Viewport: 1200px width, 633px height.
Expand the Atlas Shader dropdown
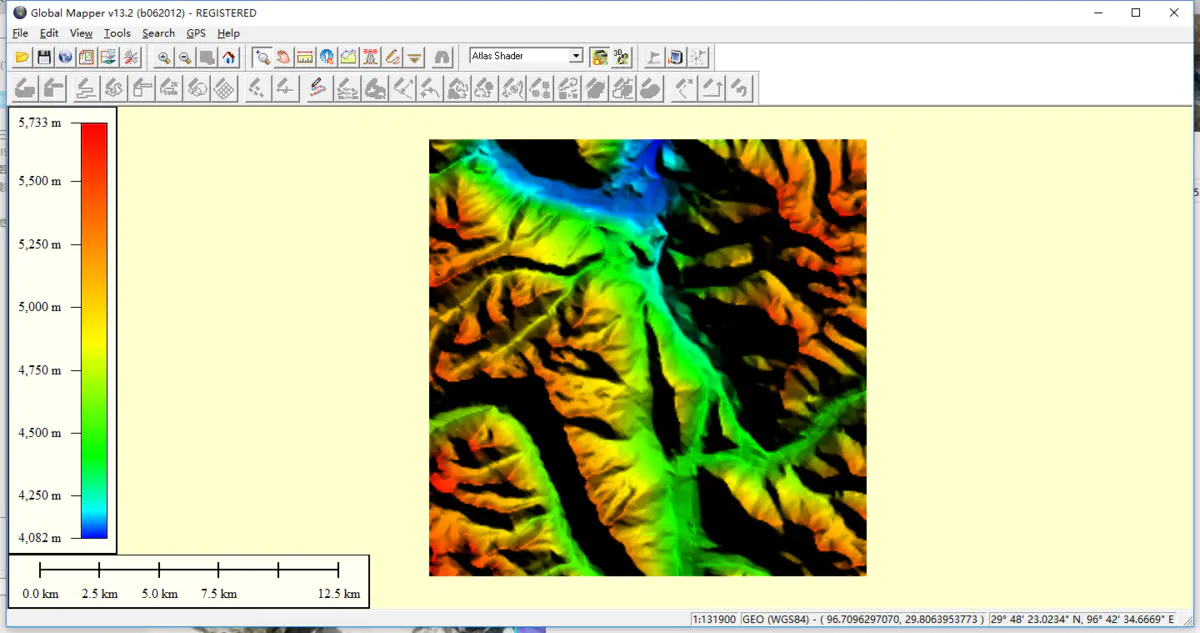[576, 56]
